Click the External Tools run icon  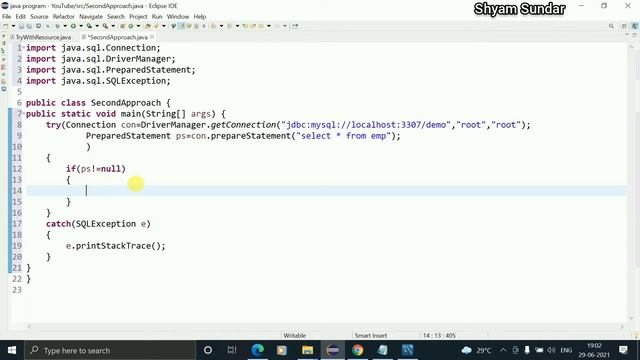coord(105,26)
